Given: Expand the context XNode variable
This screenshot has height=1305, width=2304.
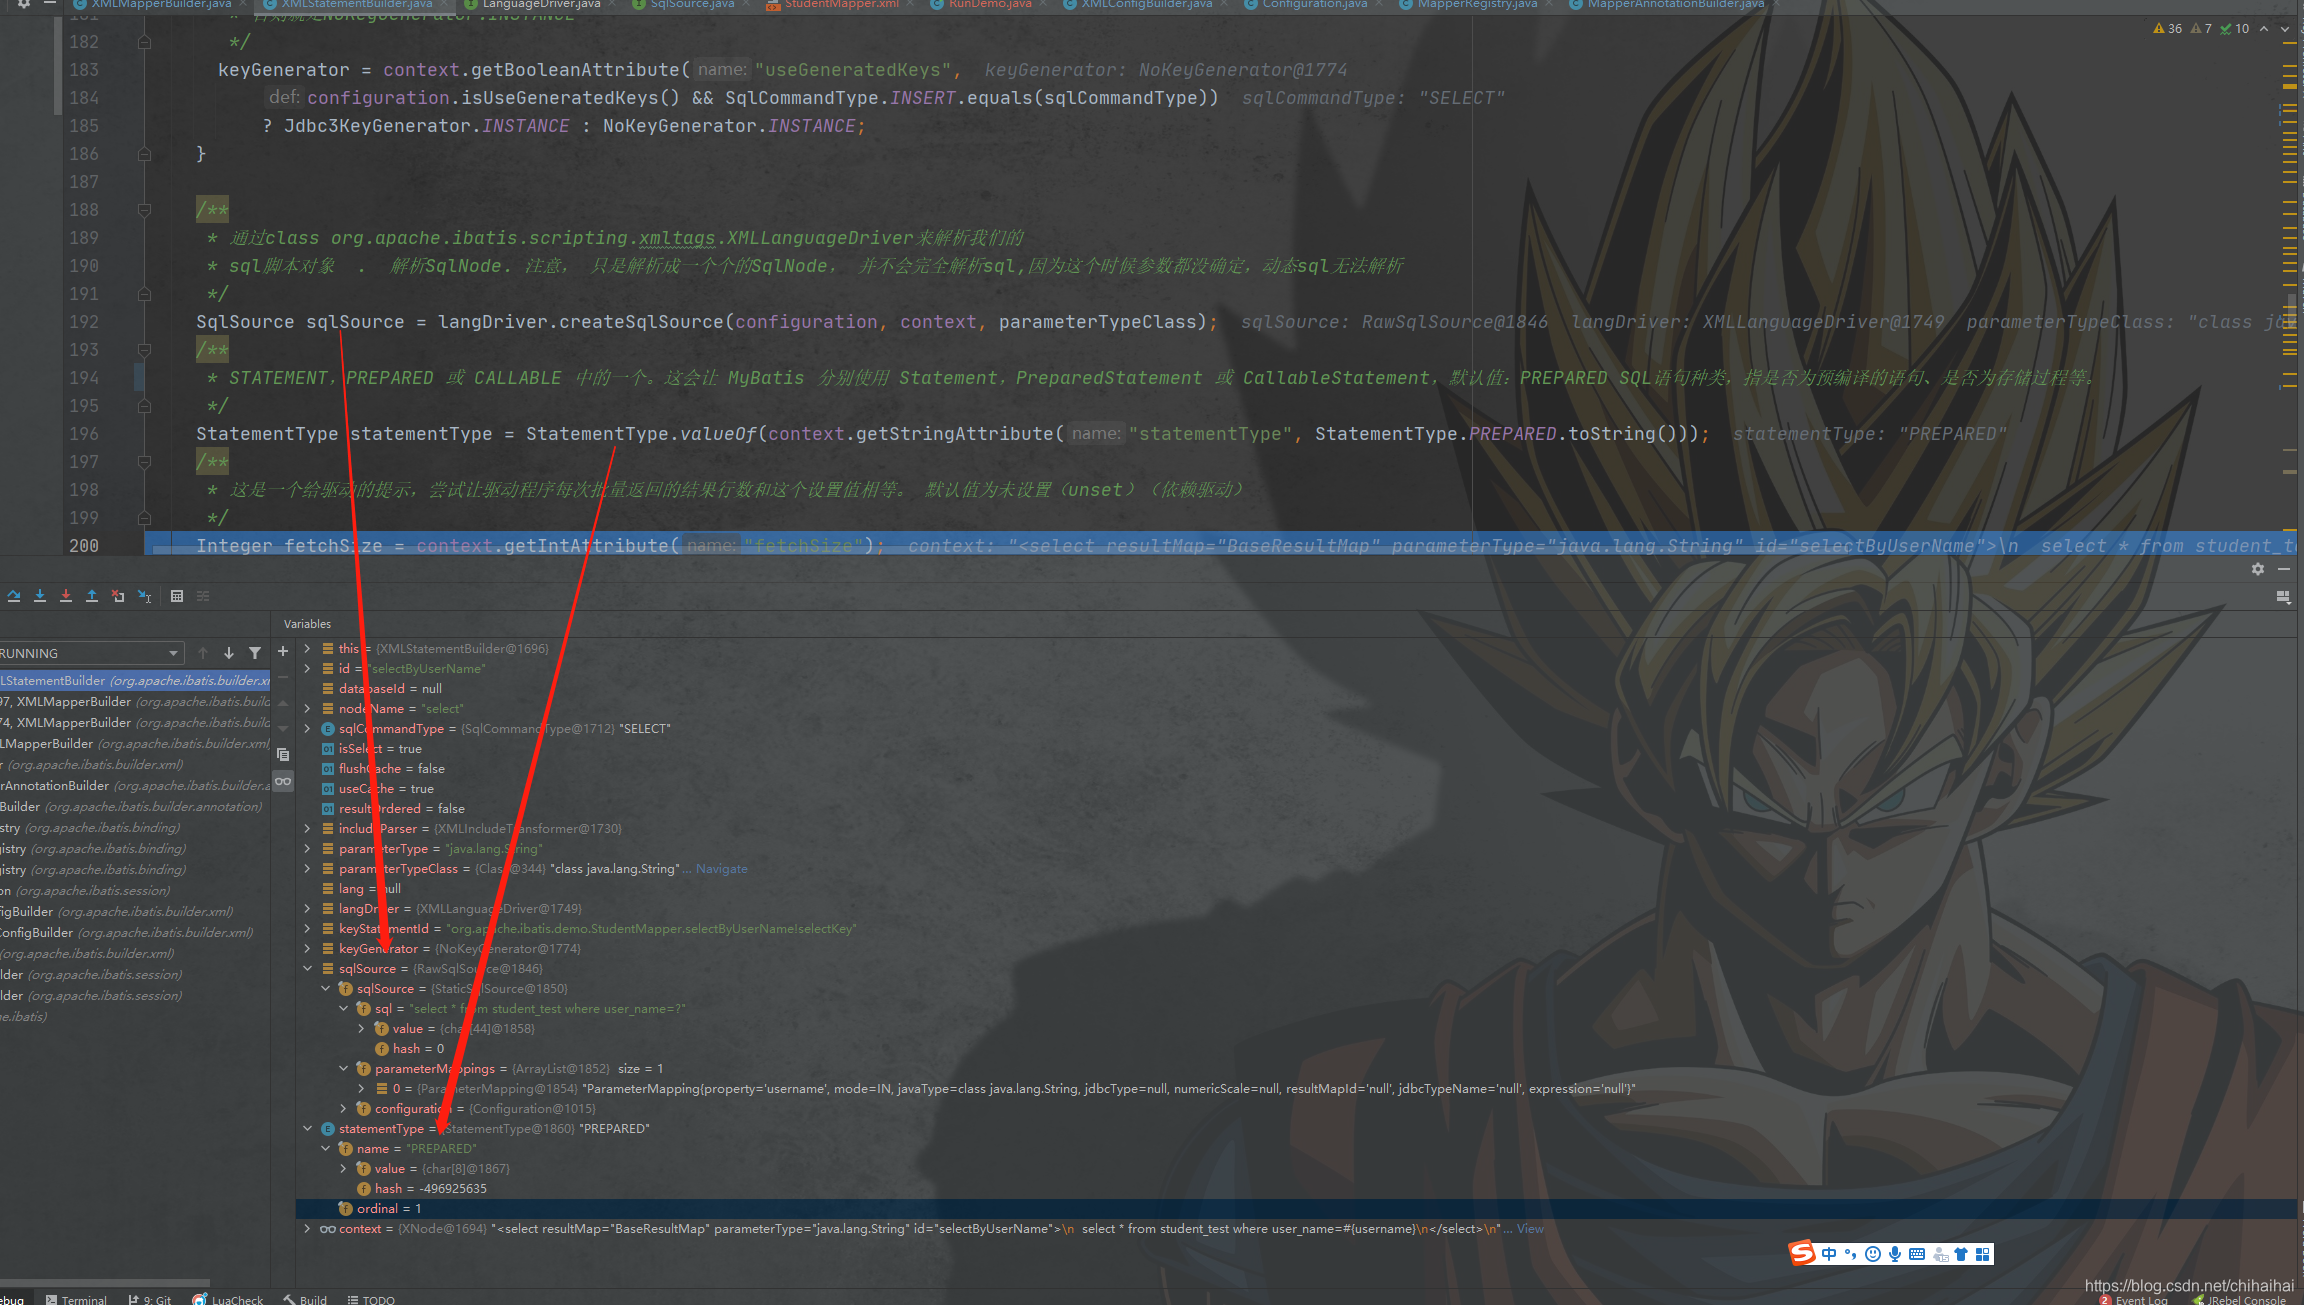Looking at the screenshot, I should pos(307,1228).
